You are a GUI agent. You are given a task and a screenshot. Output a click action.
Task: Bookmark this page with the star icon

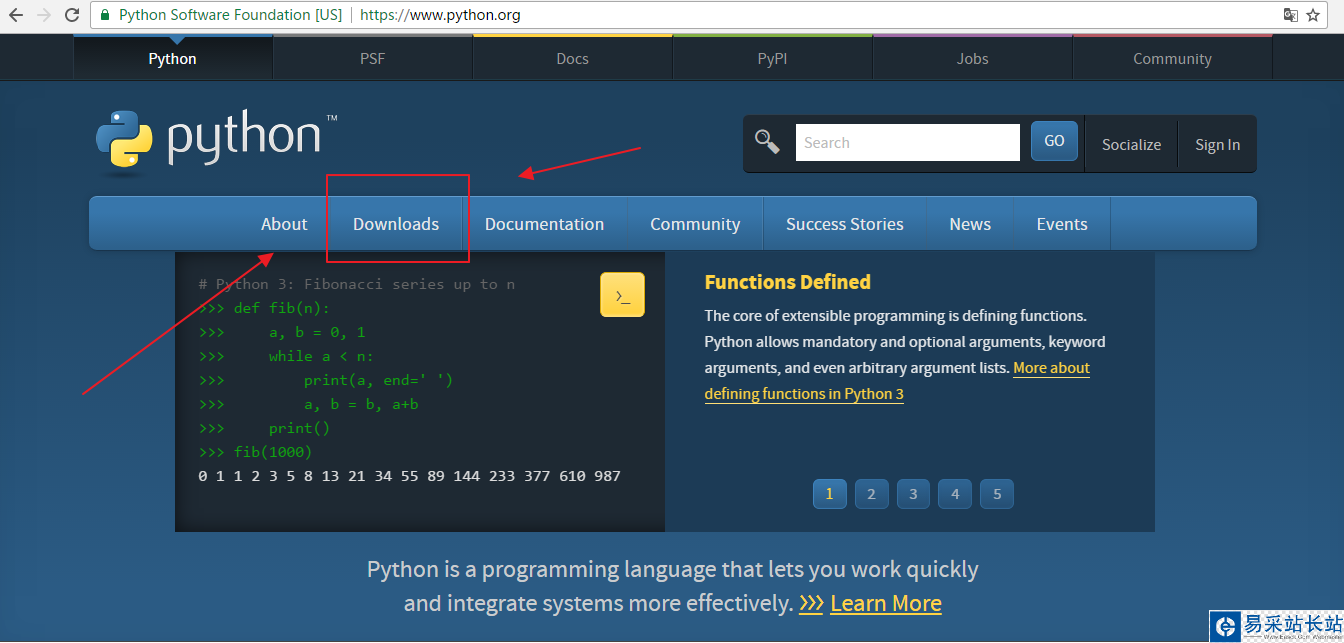point(1313,15)
